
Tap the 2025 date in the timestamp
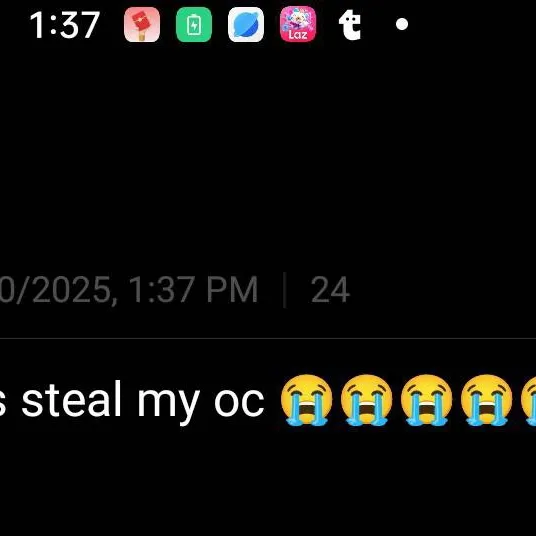coord(70,290)
